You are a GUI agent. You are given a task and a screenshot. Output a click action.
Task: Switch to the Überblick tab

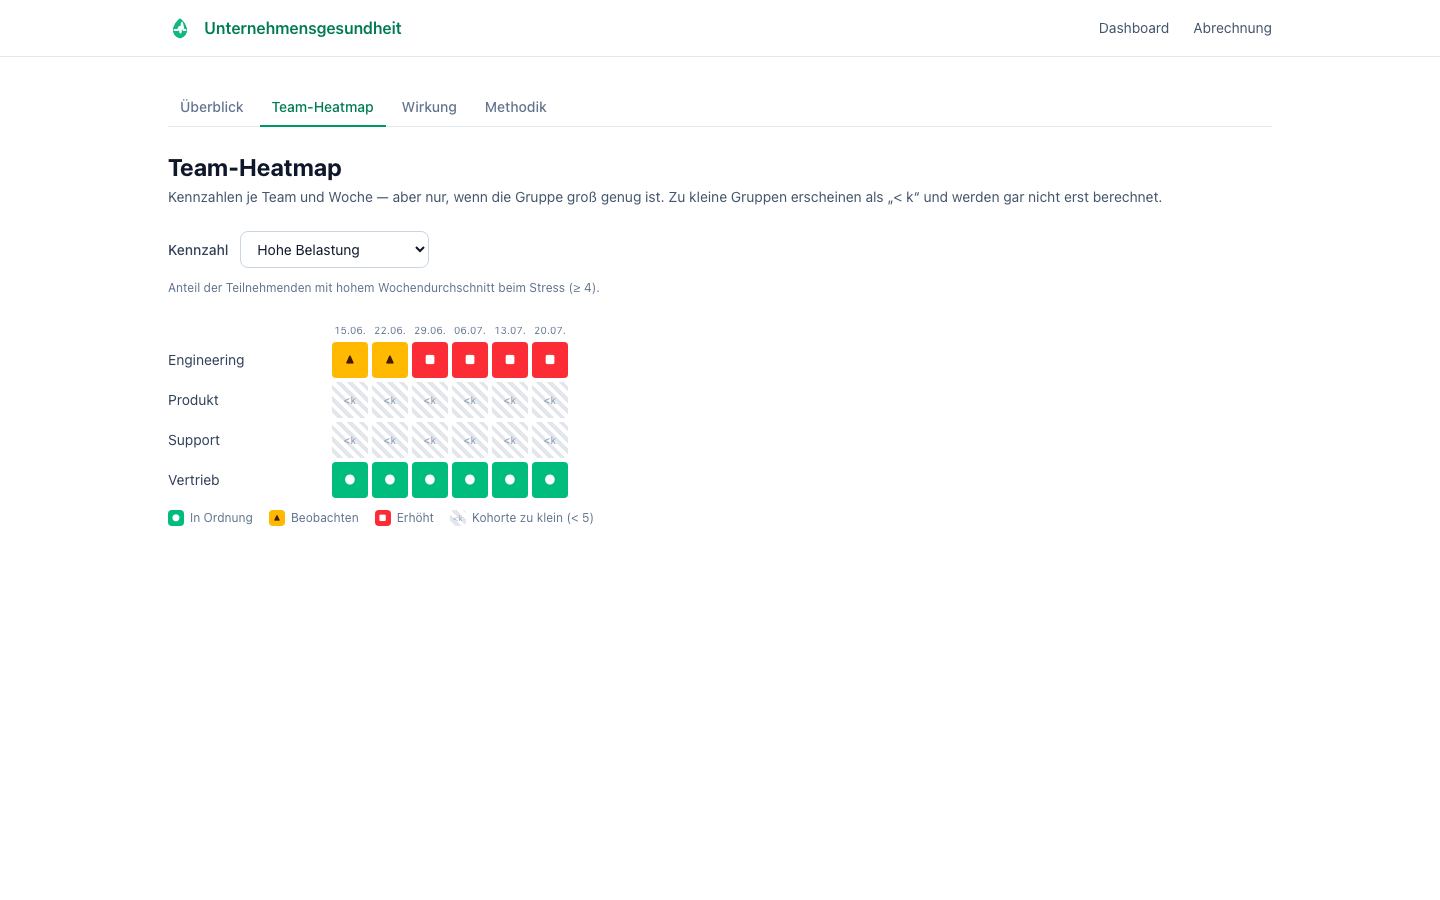click(x=212, y=107)
